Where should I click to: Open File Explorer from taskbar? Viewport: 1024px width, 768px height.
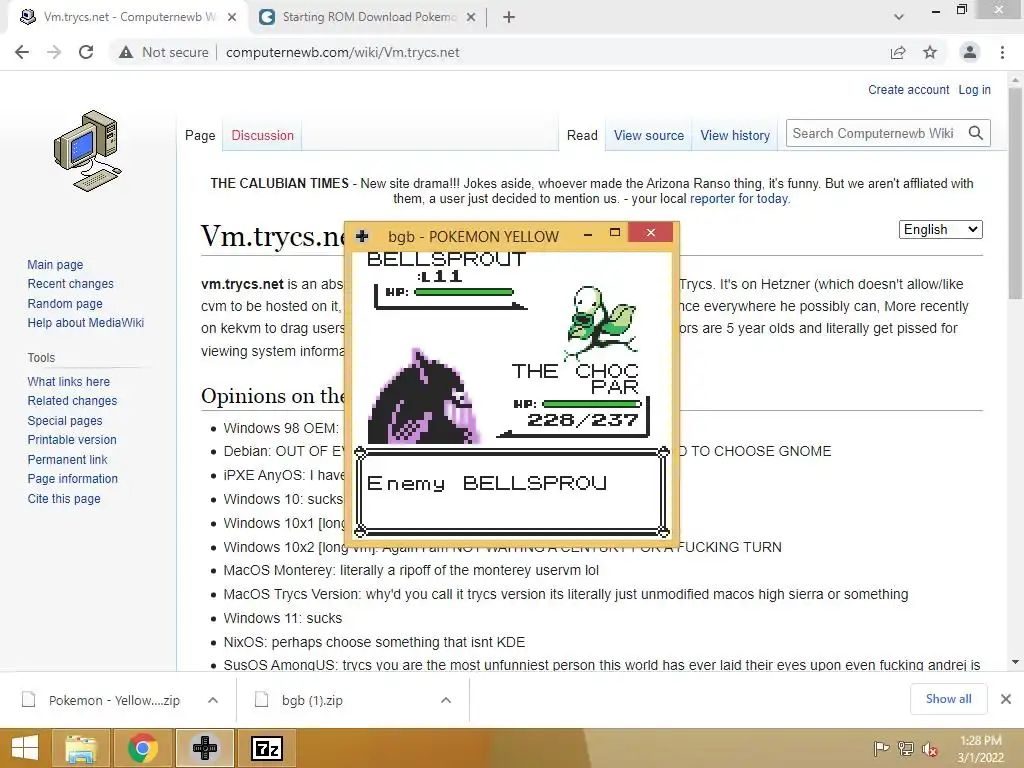[x=81, y=748]
